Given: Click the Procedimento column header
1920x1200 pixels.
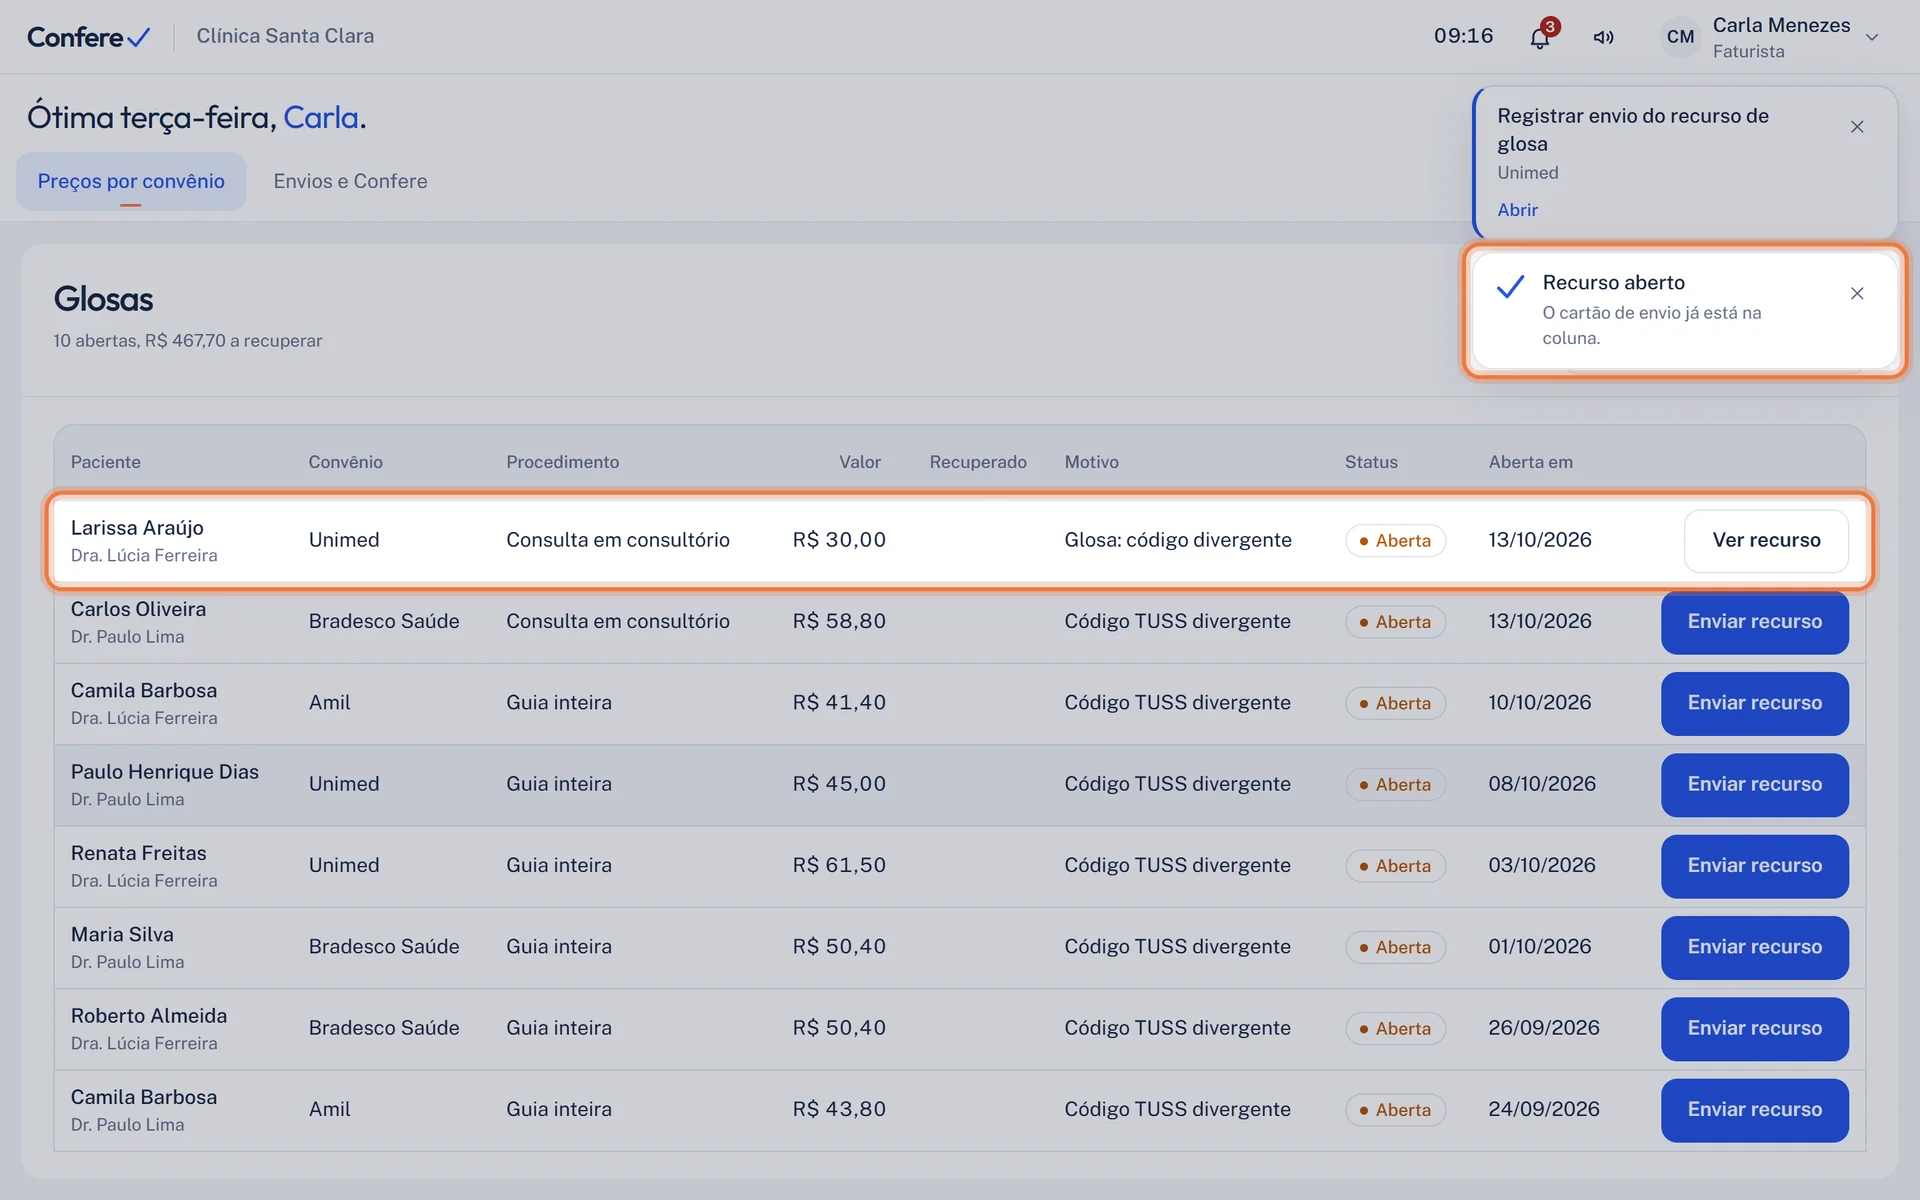Looking at the screenshot, I should click(562, 462).
